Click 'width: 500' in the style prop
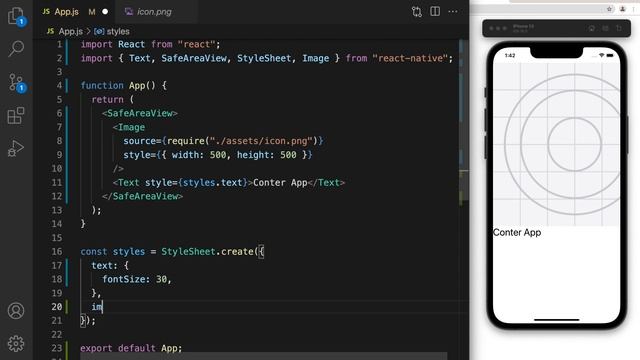 (199, 155)
